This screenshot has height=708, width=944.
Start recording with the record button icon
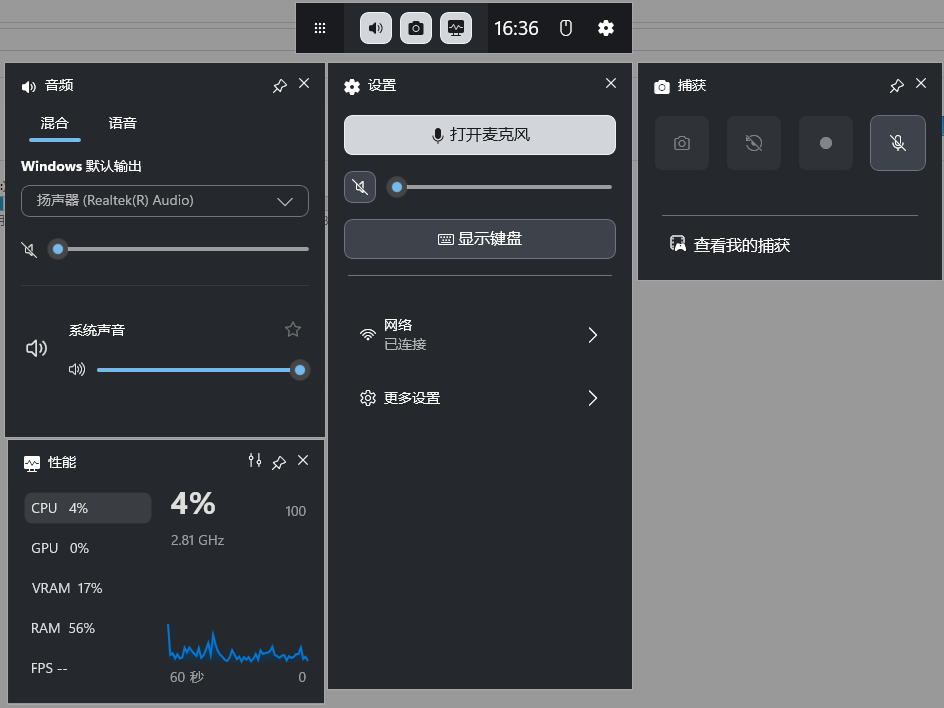pos(825,143)
